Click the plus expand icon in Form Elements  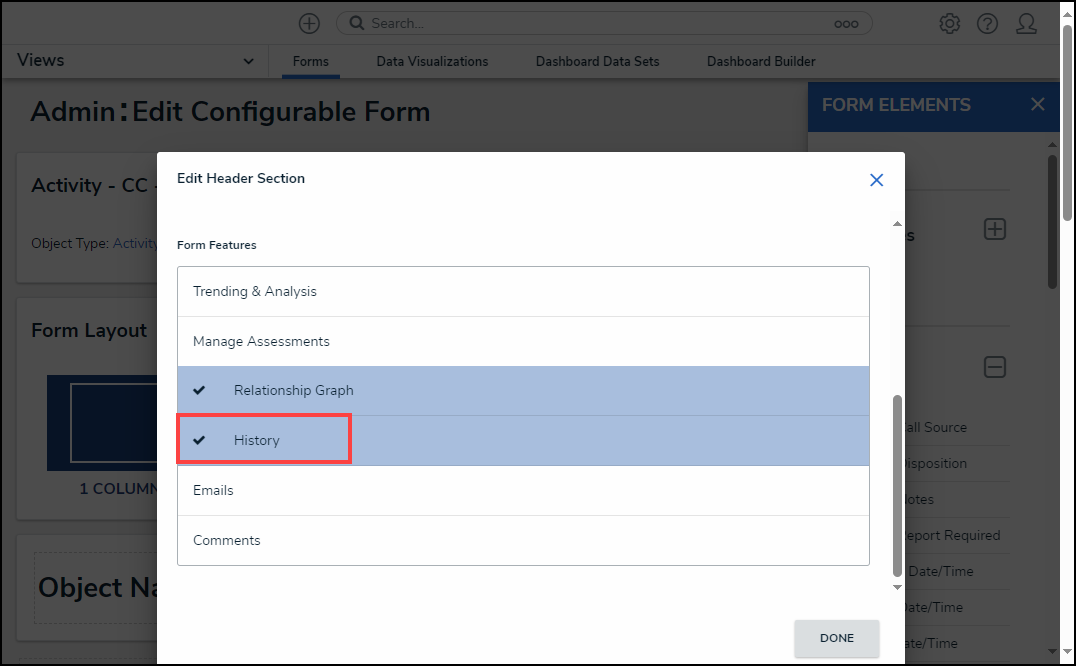(994, 229)
